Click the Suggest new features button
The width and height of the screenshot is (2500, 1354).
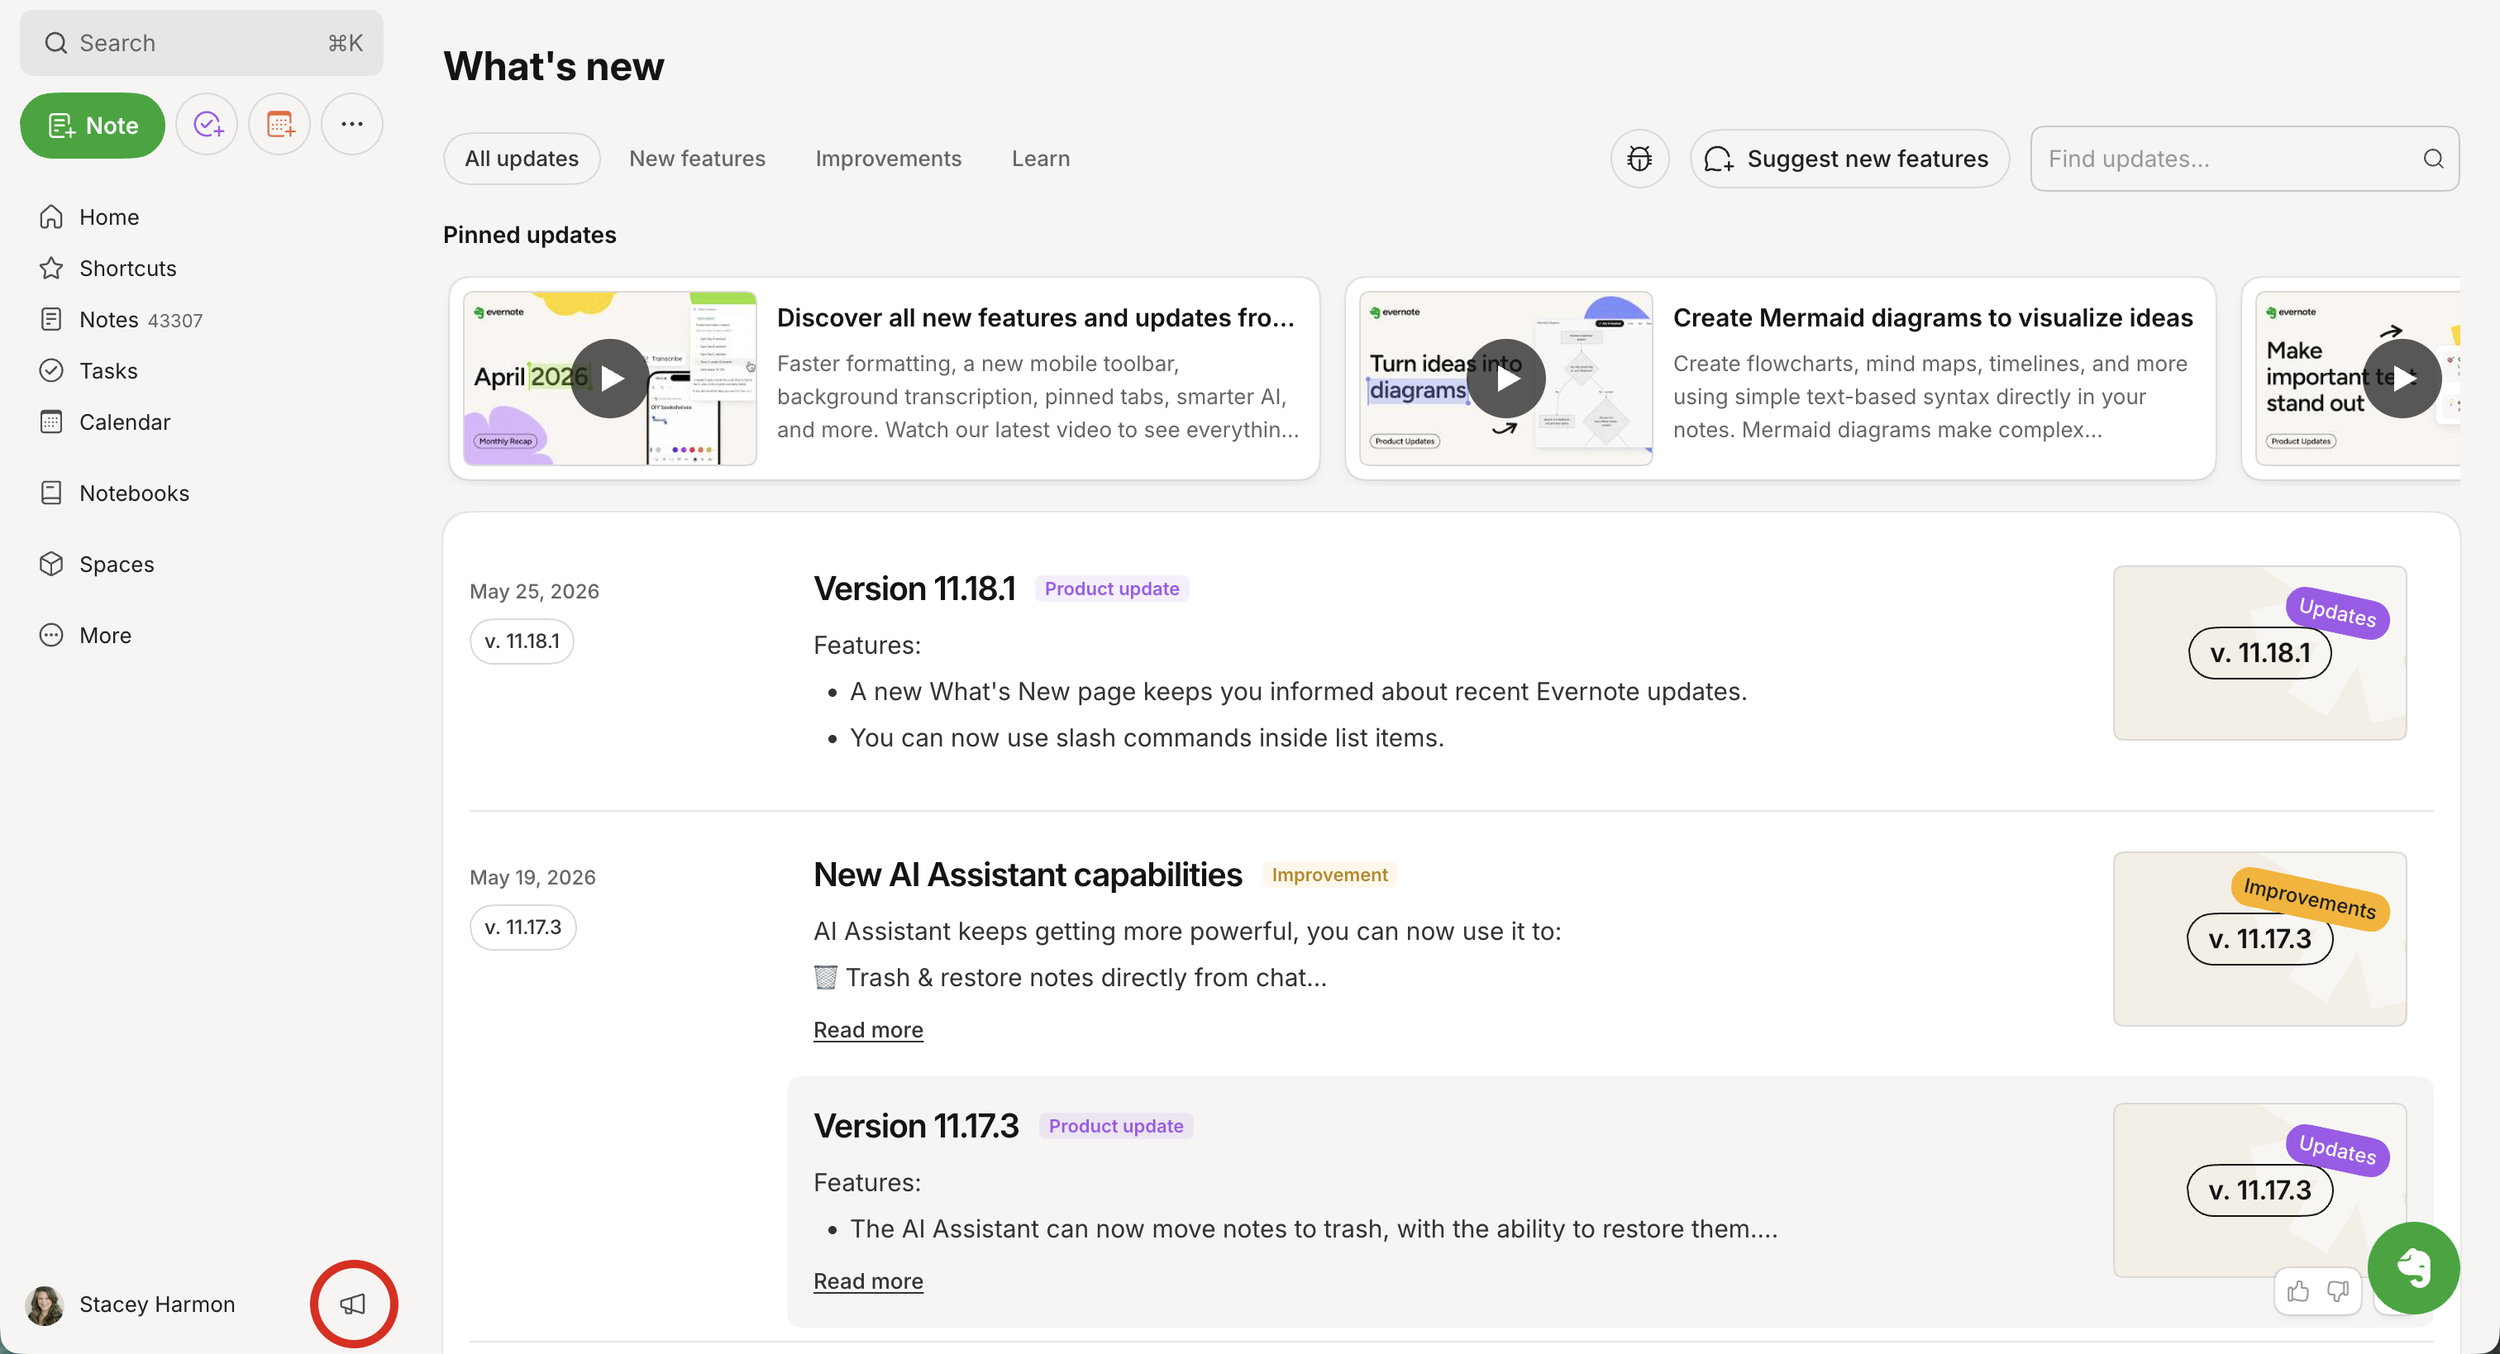[1850, 158]
